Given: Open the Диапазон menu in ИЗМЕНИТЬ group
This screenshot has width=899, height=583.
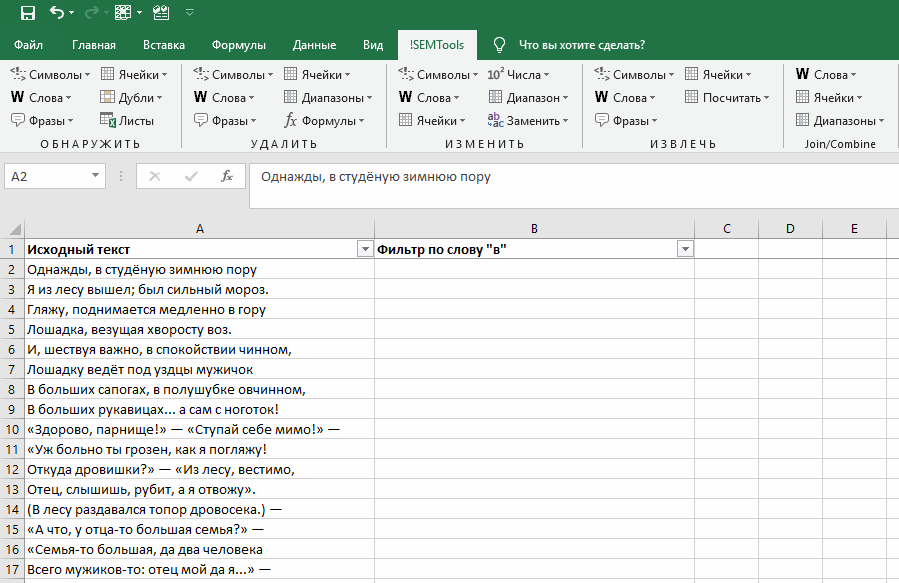Looking at the screenshot, I should coord(529,97).
